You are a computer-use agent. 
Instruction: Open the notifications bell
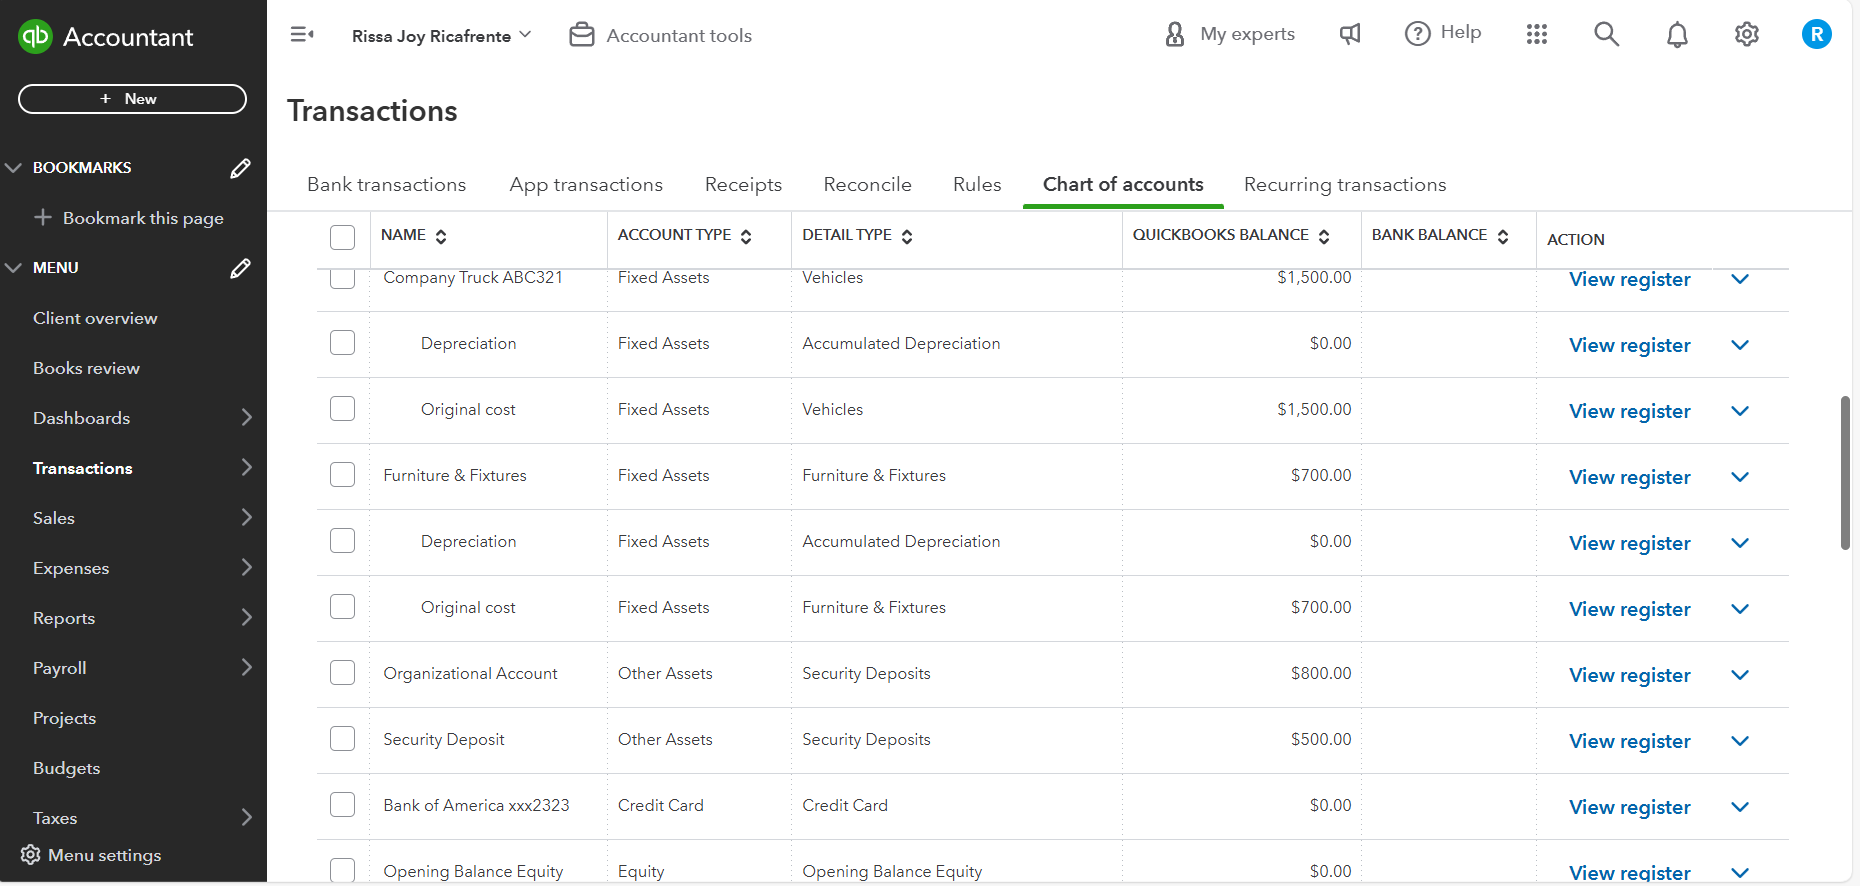(x=1677, y=35)
